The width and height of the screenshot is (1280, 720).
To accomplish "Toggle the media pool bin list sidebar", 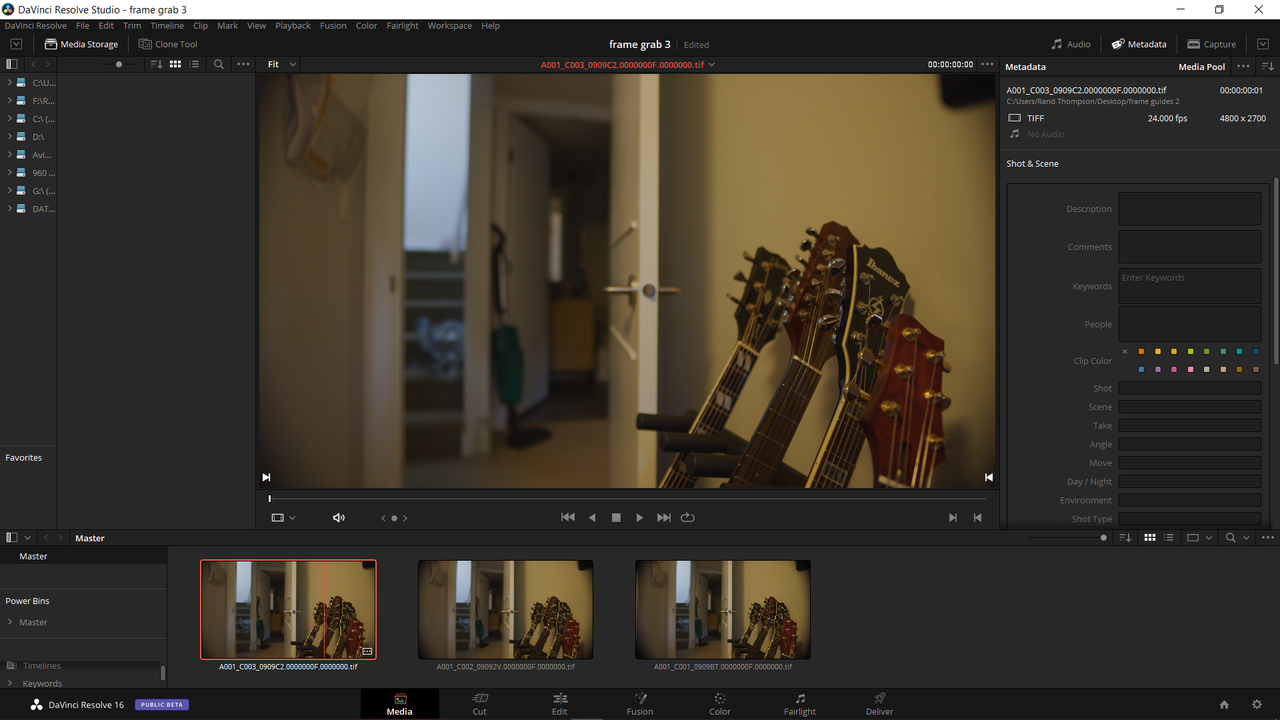I will (12, 538).
